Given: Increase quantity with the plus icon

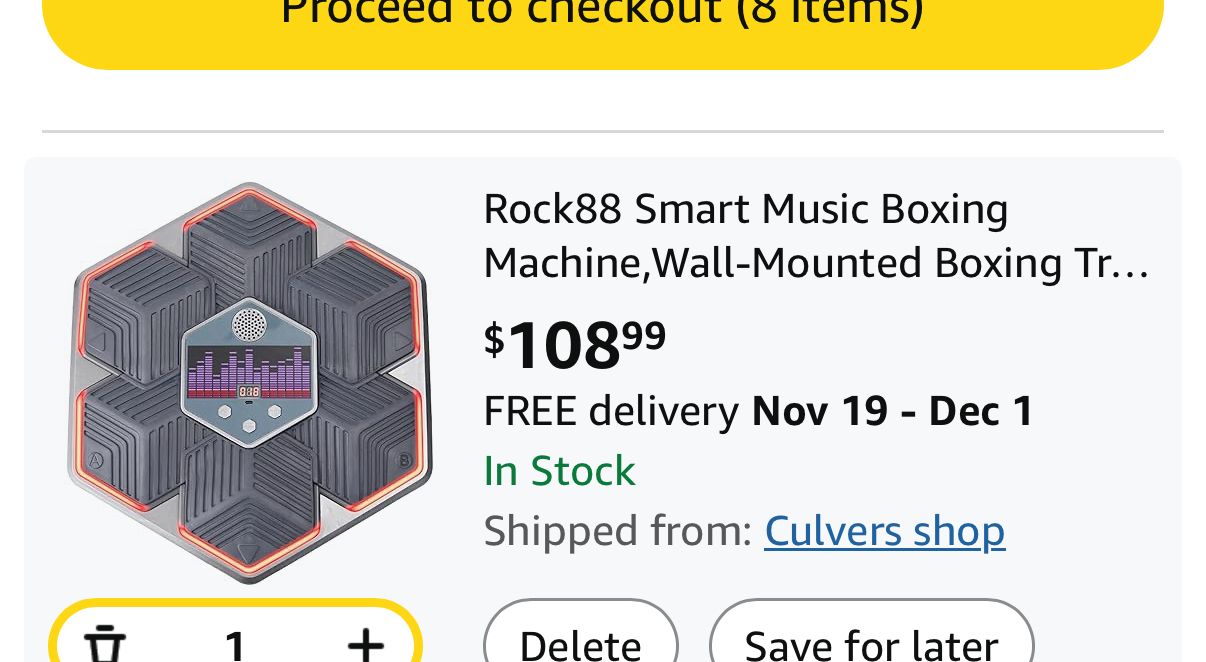Looking at the screenshot, I should 366,643.
